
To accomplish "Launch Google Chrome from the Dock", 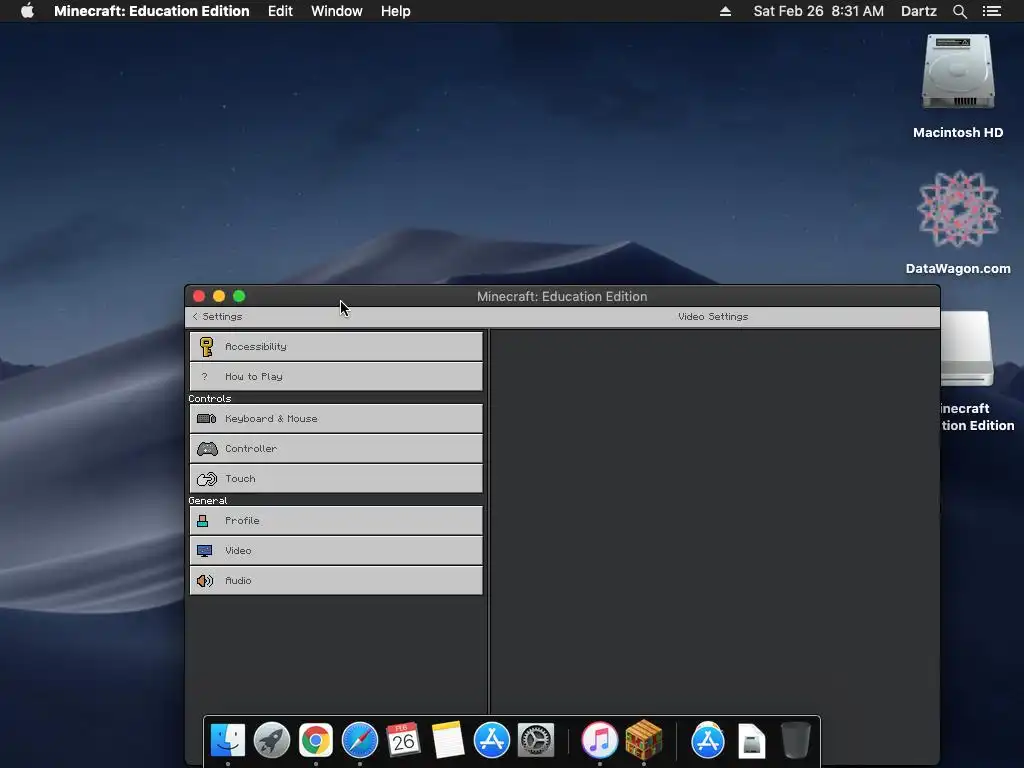I will point(315,740).
